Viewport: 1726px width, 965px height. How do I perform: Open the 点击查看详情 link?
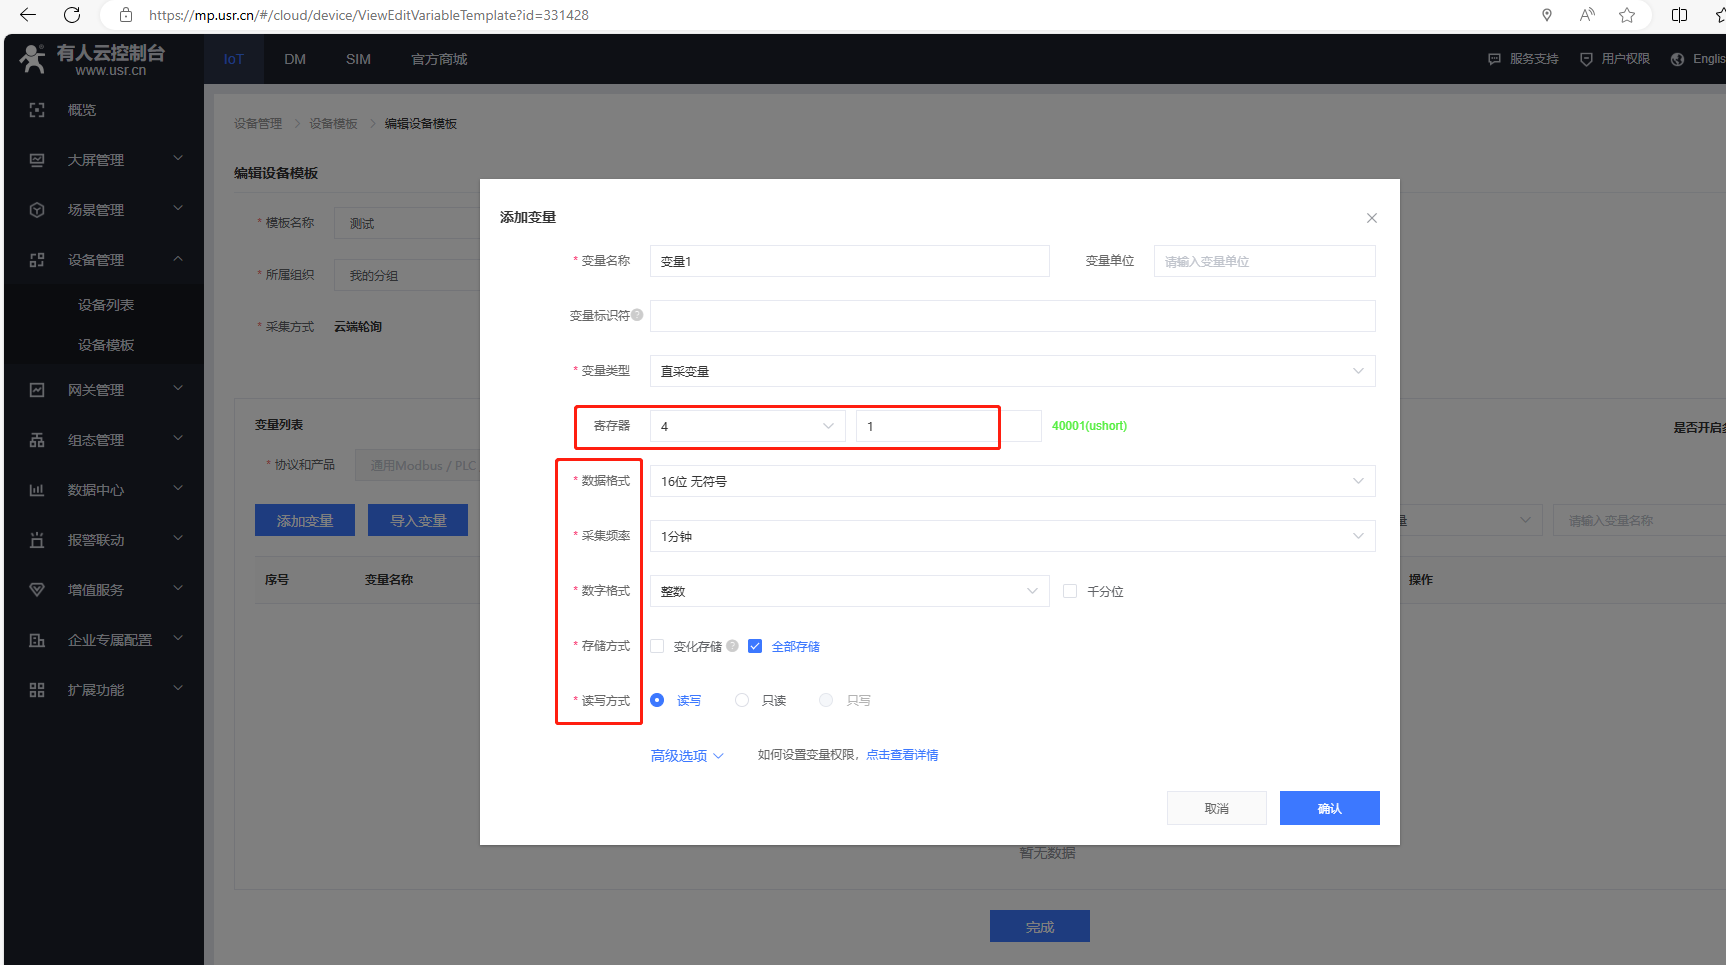[x=902, y=755]
